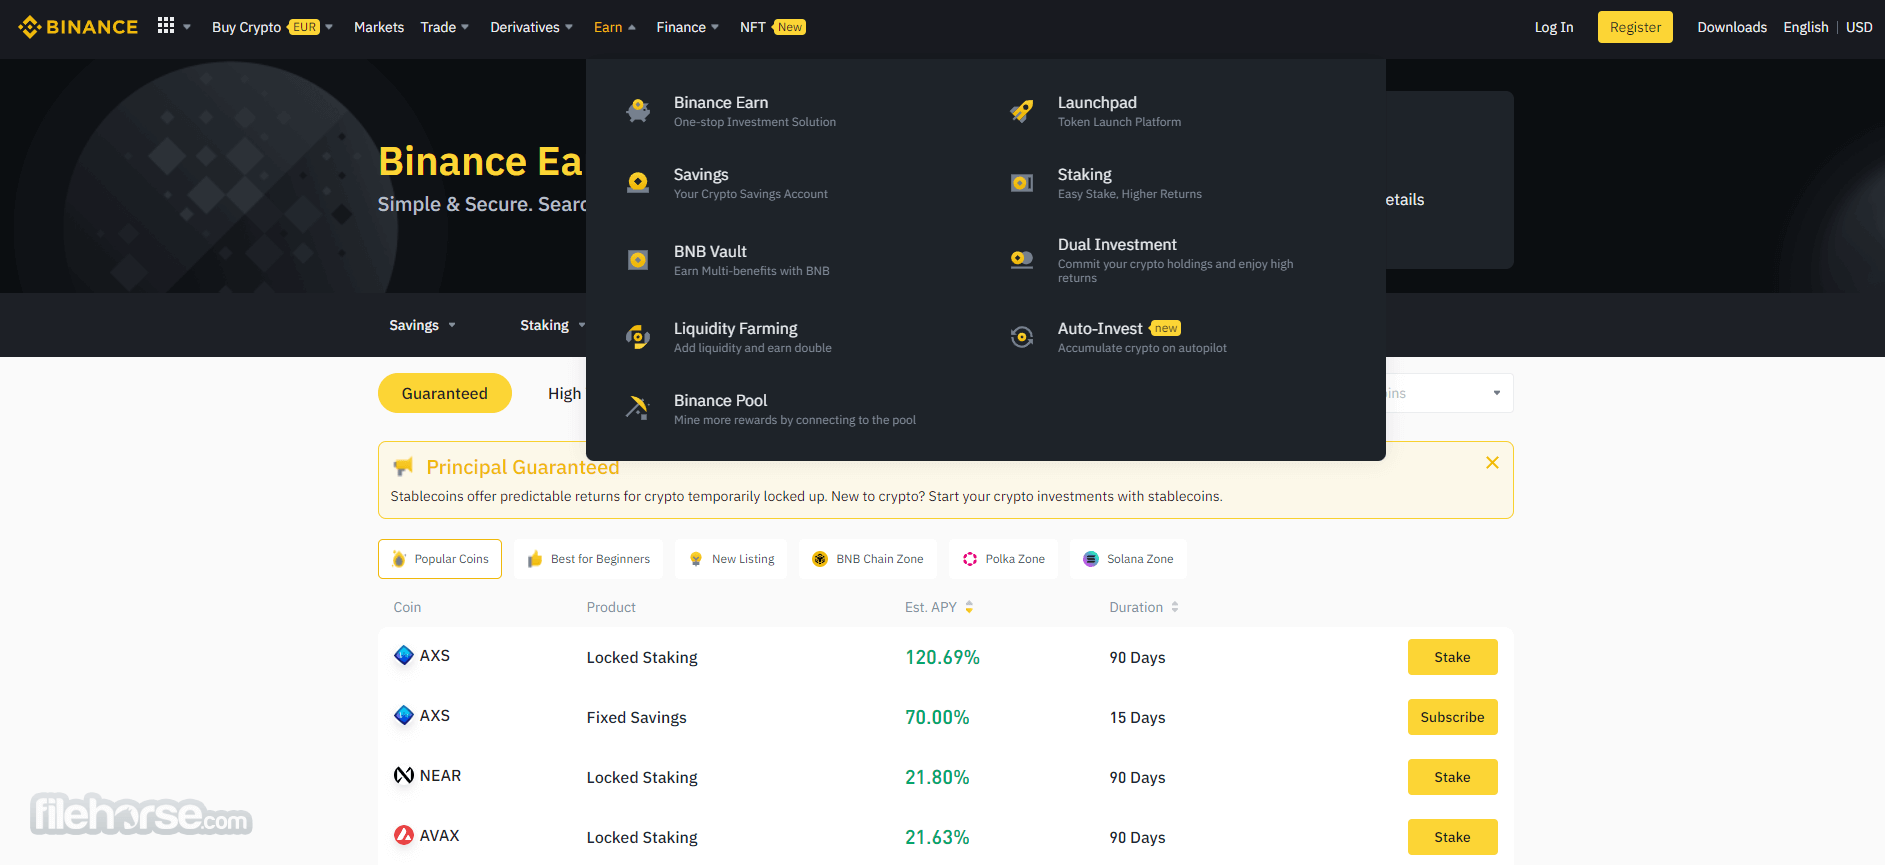Image resolution: width=1885 pixels, height=865 pixels.
Task: Stake AXS Locked Staking 120.69%
Action: 1452,657
